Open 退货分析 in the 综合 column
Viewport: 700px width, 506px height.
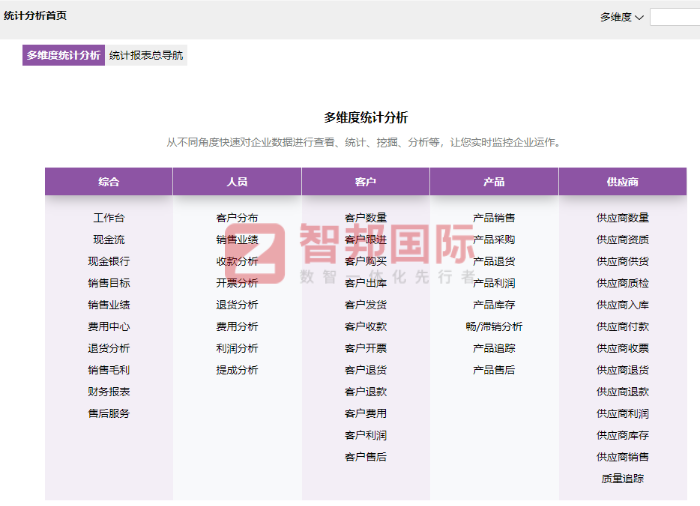pos(108,348)
